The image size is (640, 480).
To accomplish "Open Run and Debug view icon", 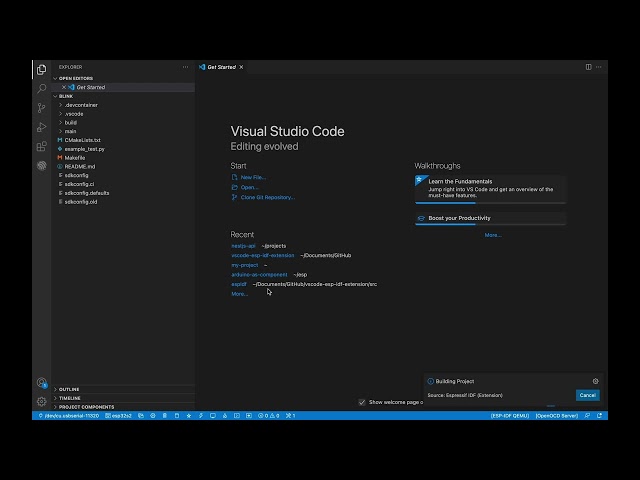I will point(41,127).
